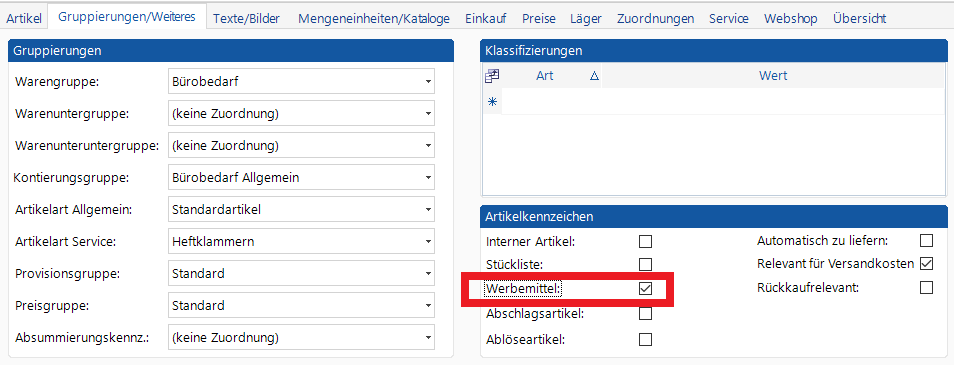The width and height of the screenshot is (954, 365).
Task: Enable the Interner Artikel checkbox
Action: (x=646, y=242)
